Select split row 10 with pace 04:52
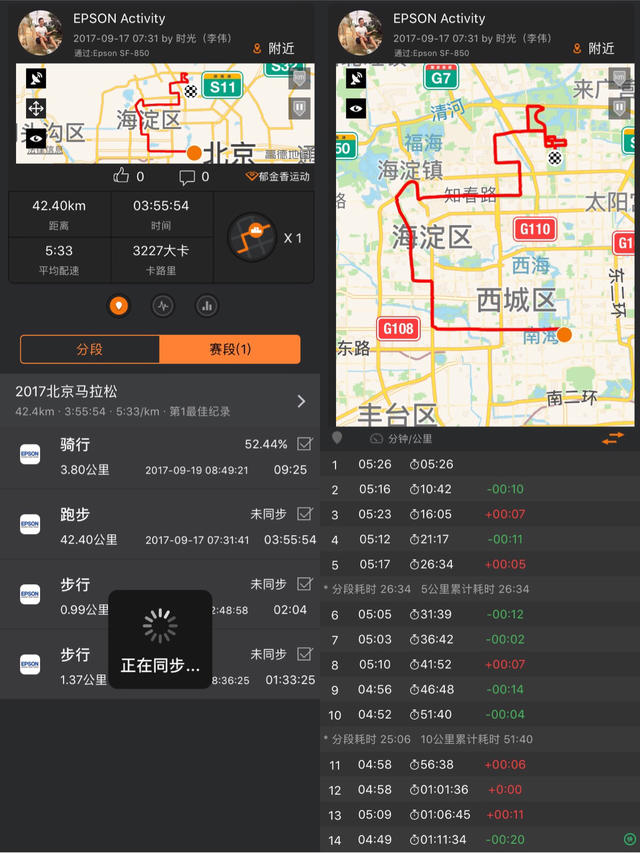The width and height of the screenshot is (640, 853). [480, 715]
